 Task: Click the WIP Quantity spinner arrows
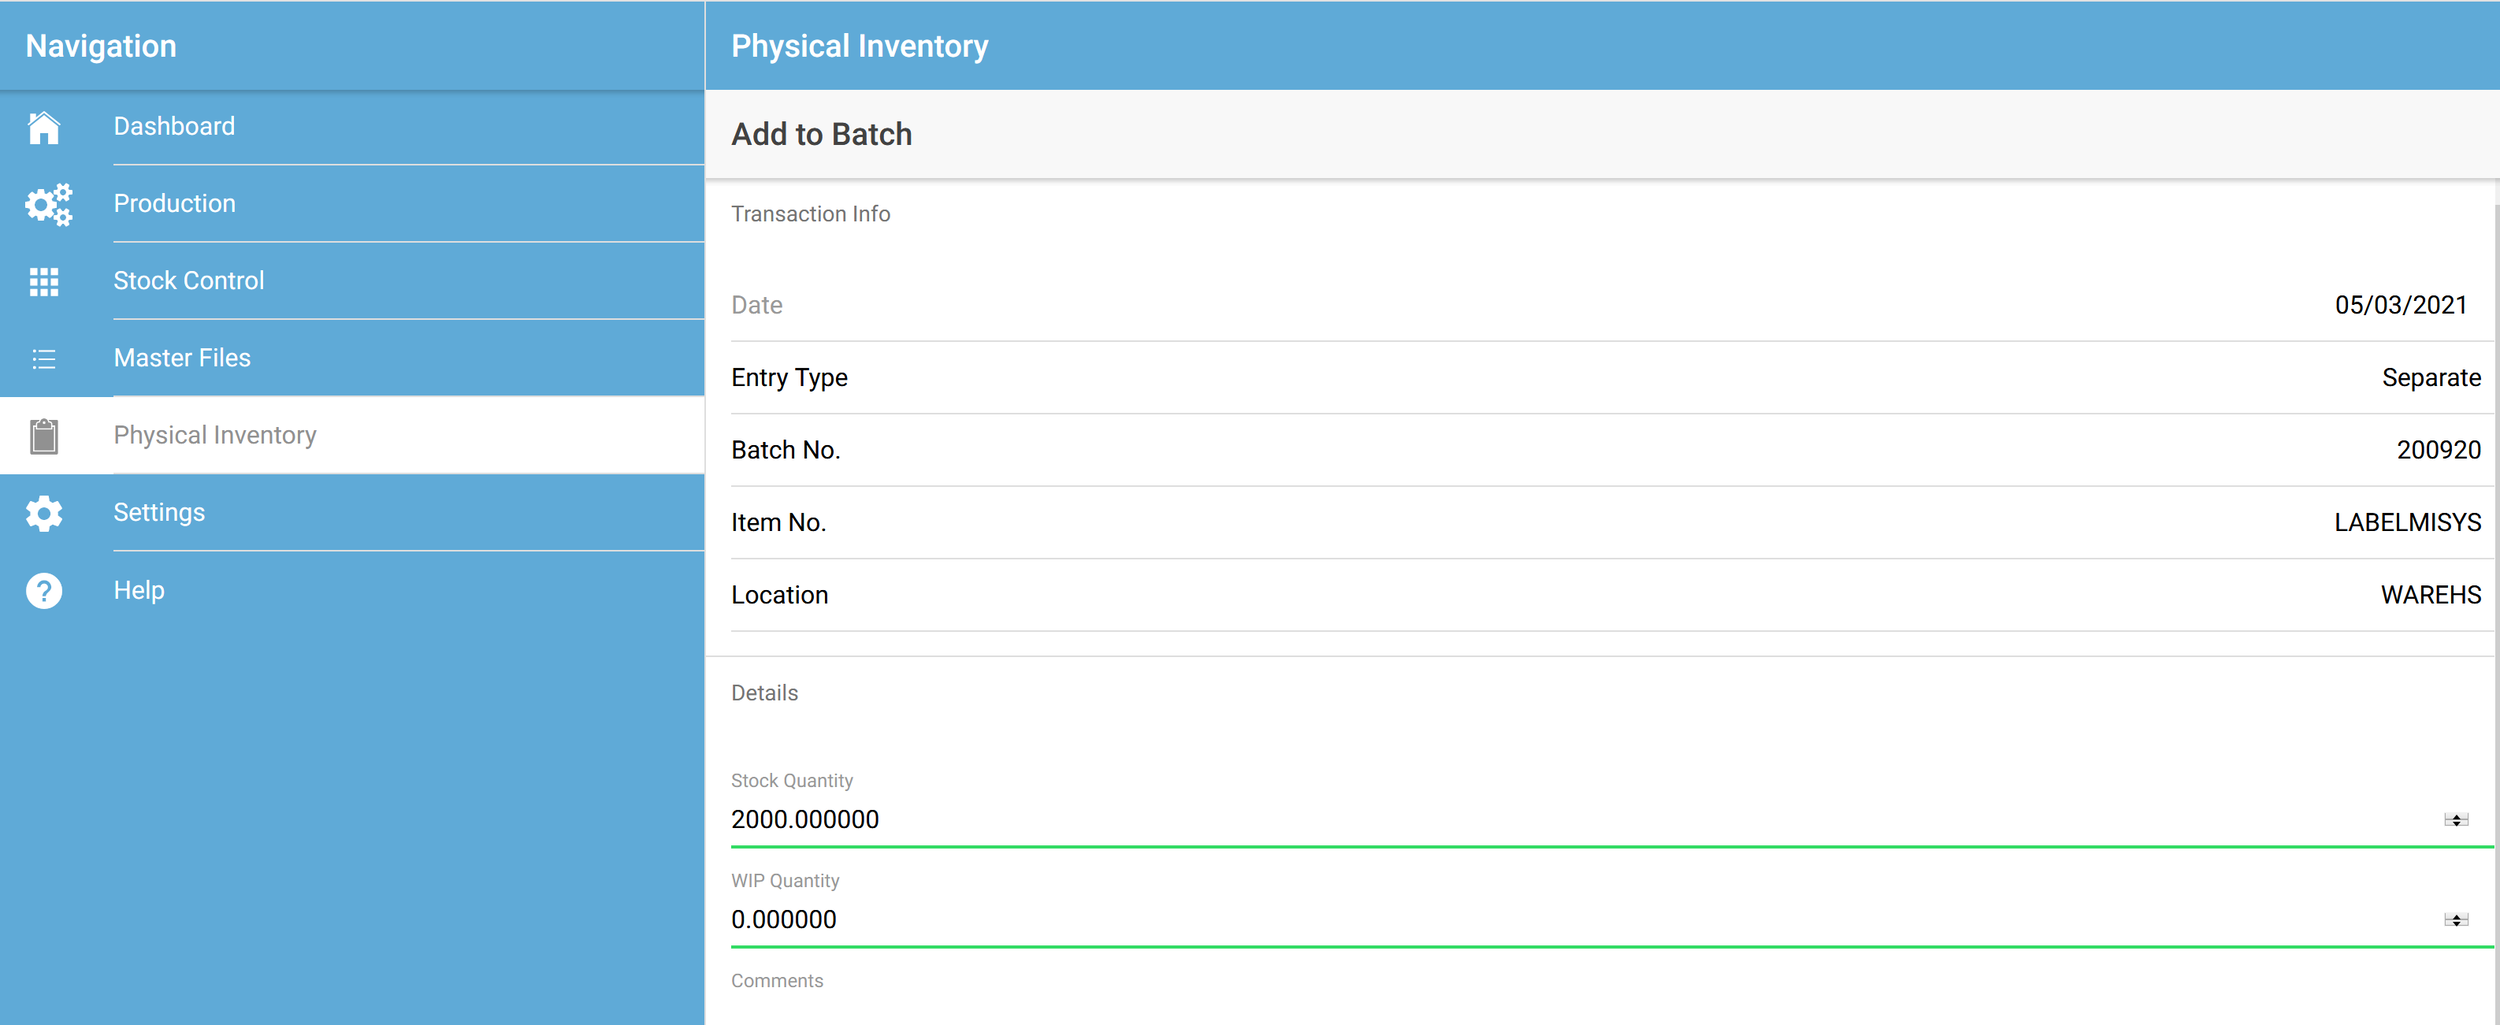point(2457,920)
